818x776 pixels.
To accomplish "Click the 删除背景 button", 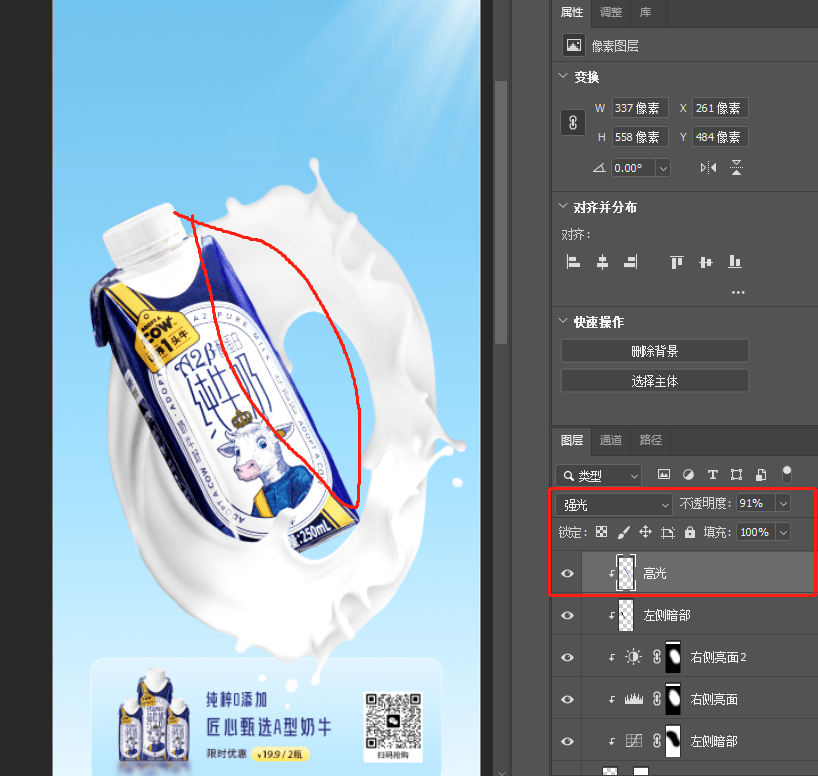I will 655,351.
